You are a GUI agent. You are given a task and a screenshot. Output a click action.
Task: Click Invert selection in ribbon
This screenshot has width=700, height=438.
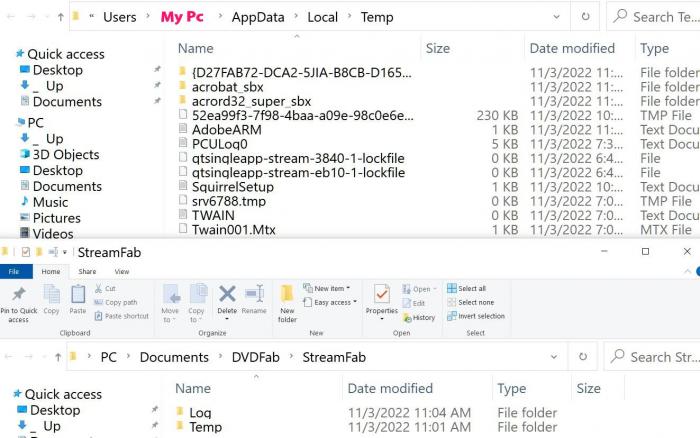[x=476, y=316]
